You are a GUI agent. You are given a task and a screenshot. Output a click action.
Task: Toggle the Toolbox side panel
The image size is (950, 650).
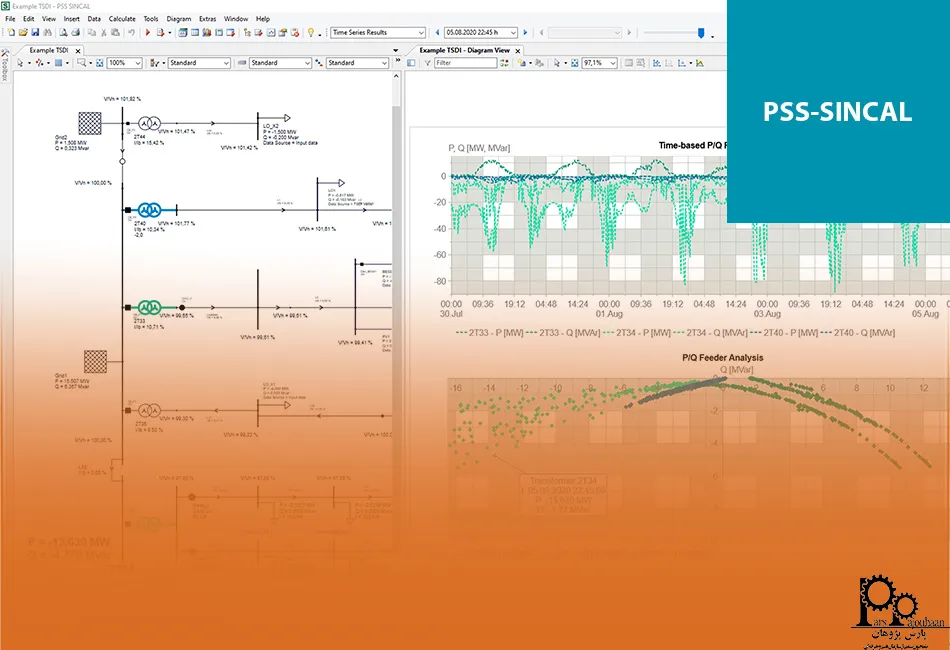click(5, 65)
